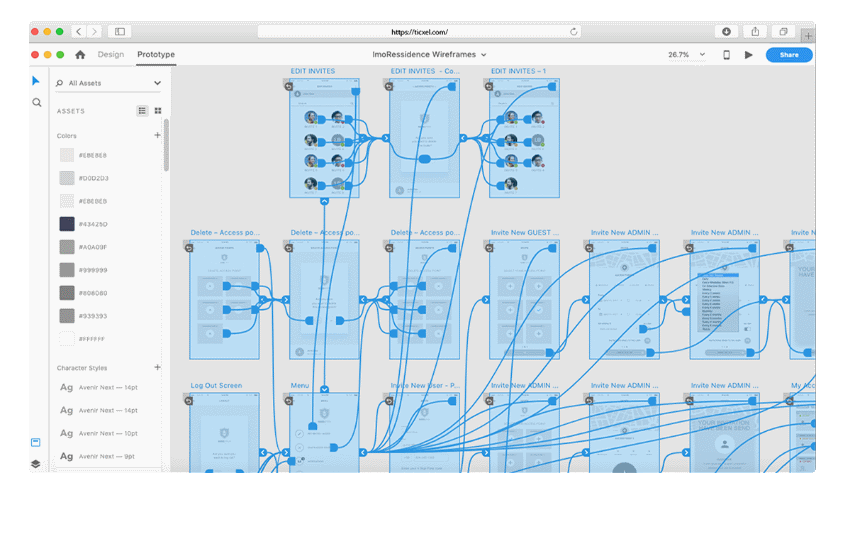The image size is (858, 535).
Task: Select the #FFFFFF color swatch
Action: (67, 339)
